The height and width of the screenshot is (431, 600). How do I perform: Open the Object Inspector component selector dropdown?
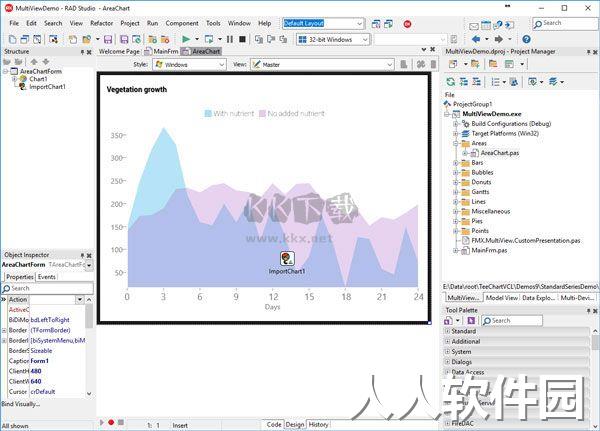pos(89,265)
